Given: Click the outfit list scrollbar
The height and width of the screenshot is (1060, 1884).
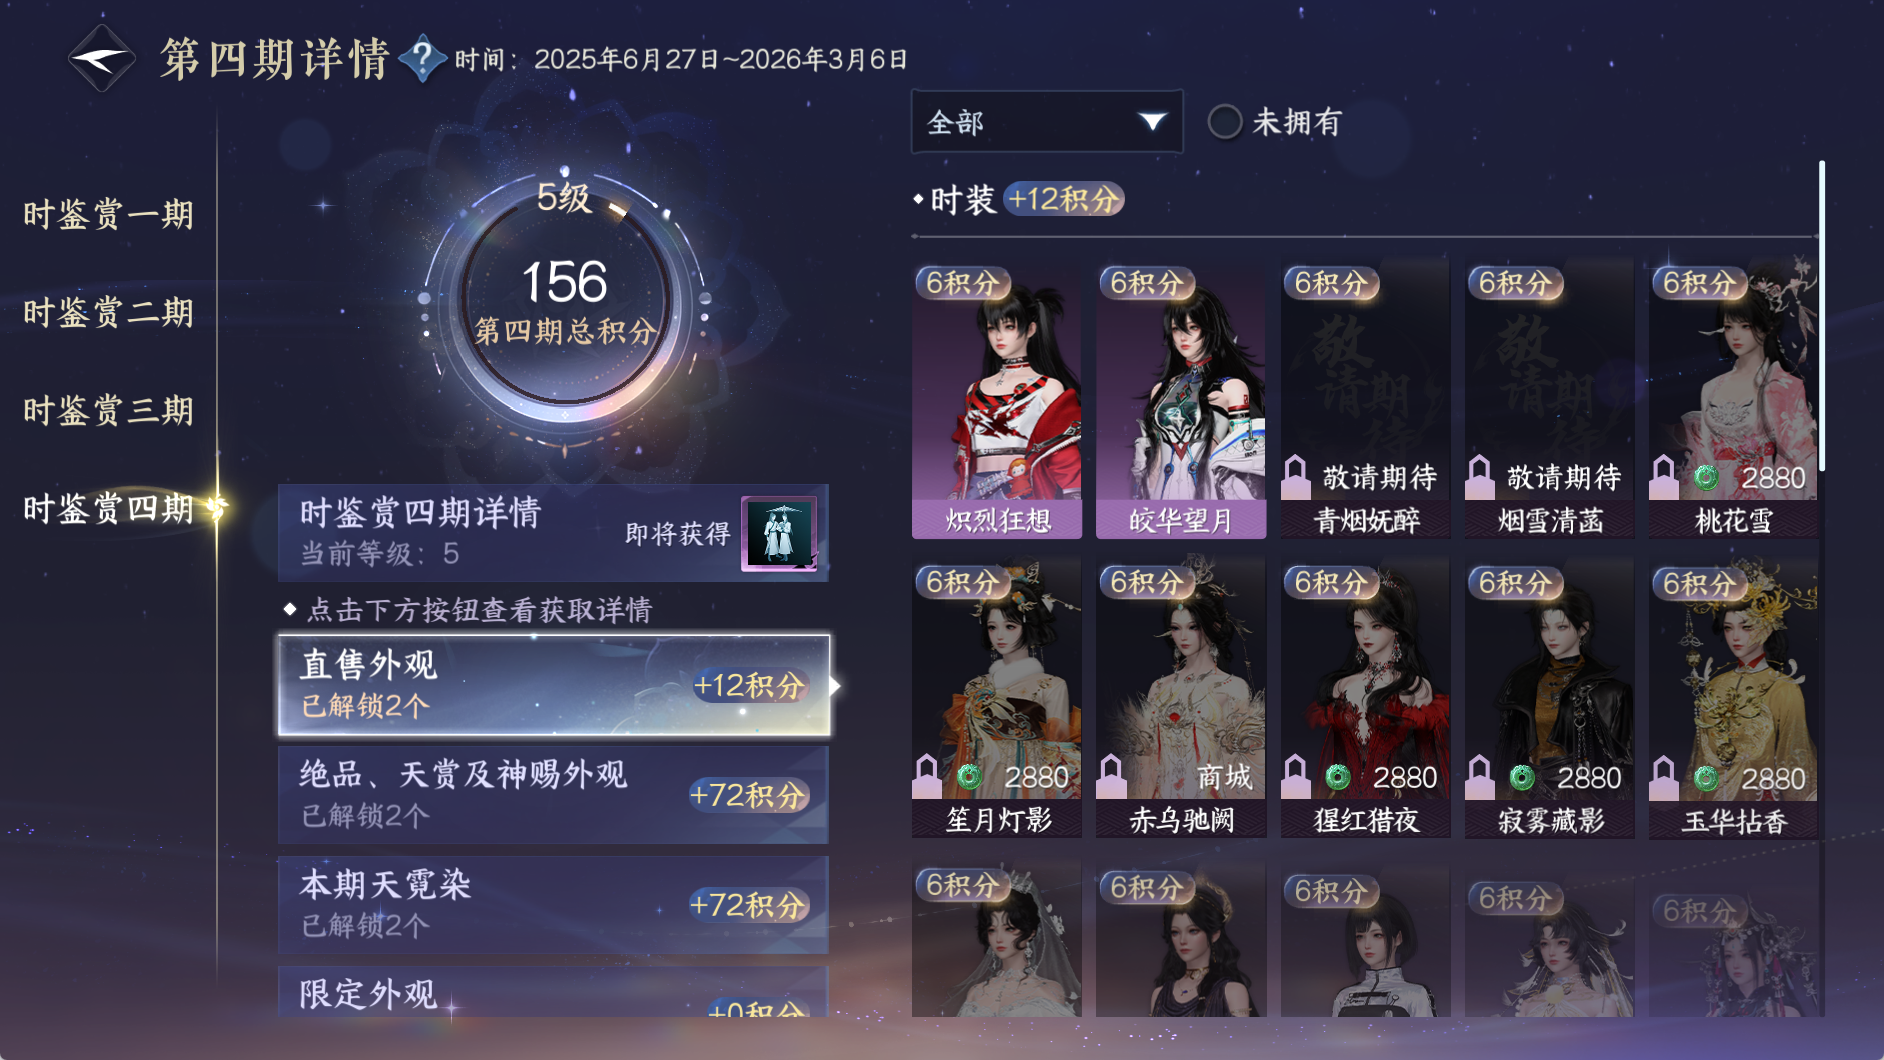Looking at the screenshot, I should click(x=1822, y=315).
